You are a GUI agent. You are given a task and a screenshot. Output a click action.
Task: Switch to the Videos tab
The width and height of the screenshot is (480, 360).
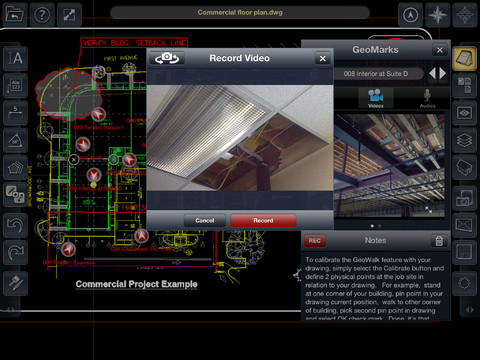[x=376, y=98]
